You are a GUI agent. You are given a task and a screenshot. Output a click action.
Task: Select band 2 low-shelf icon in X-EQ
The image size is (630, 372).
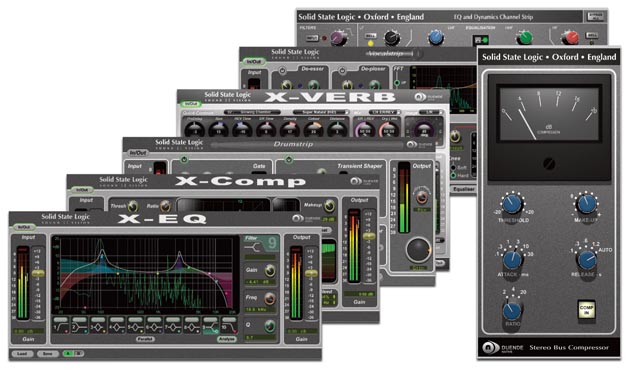pyautogui.click(x=79, y=327)
